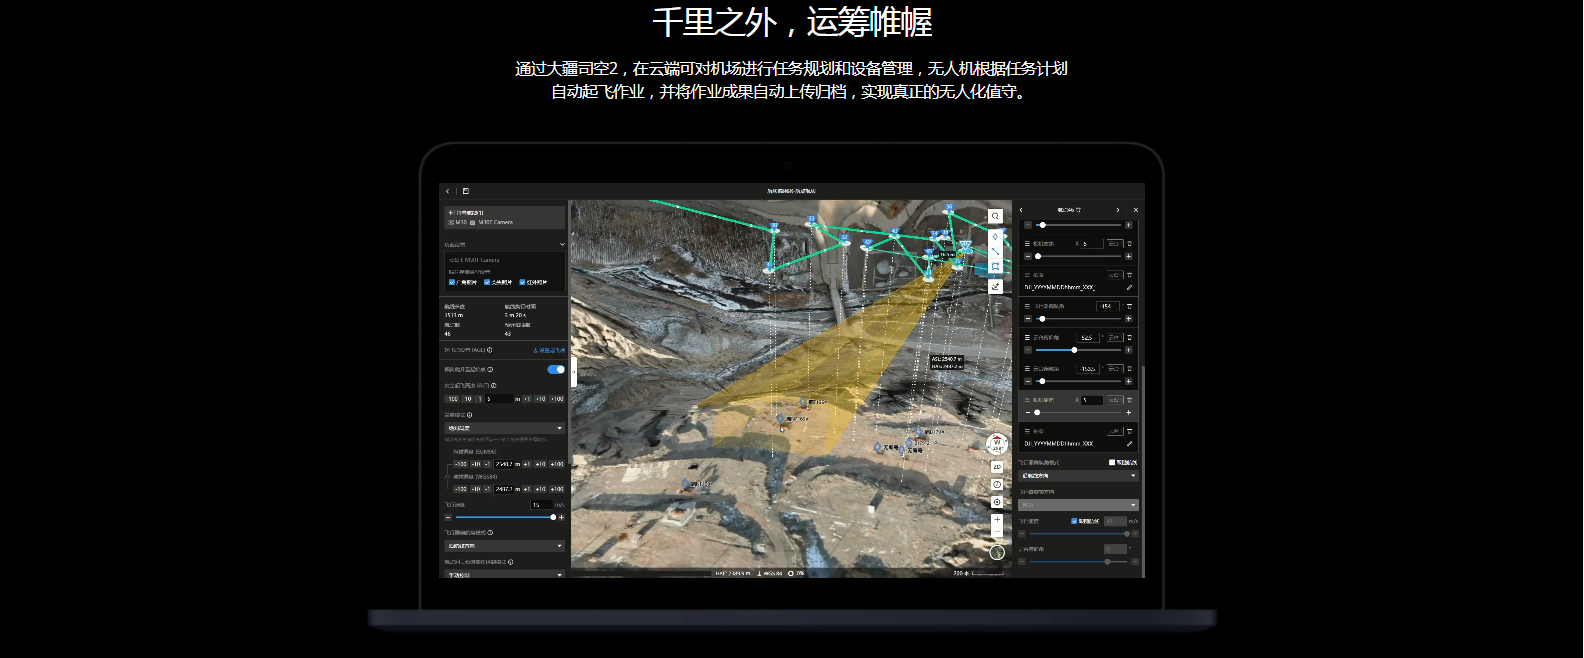
Task: Click the flight speed field showing 15
Action: (x=542, y=505)
